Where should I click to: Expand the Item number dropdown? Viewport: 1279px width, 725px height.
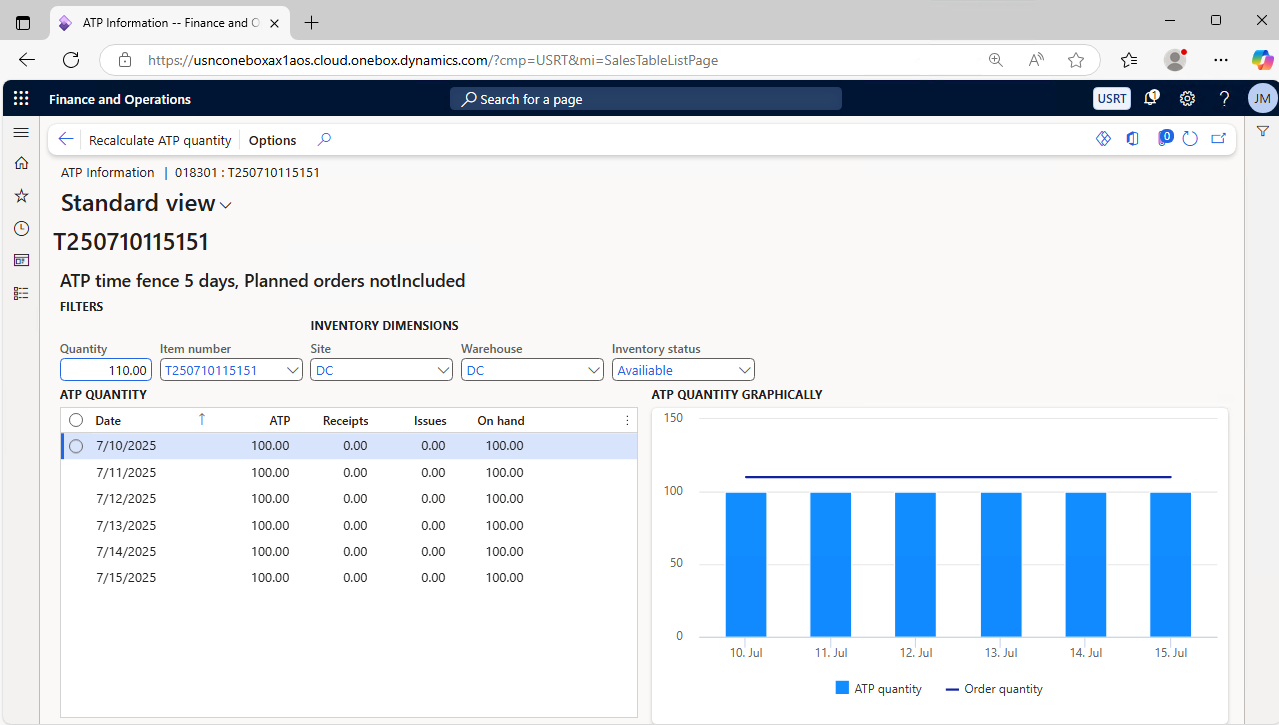pos(293,370)
